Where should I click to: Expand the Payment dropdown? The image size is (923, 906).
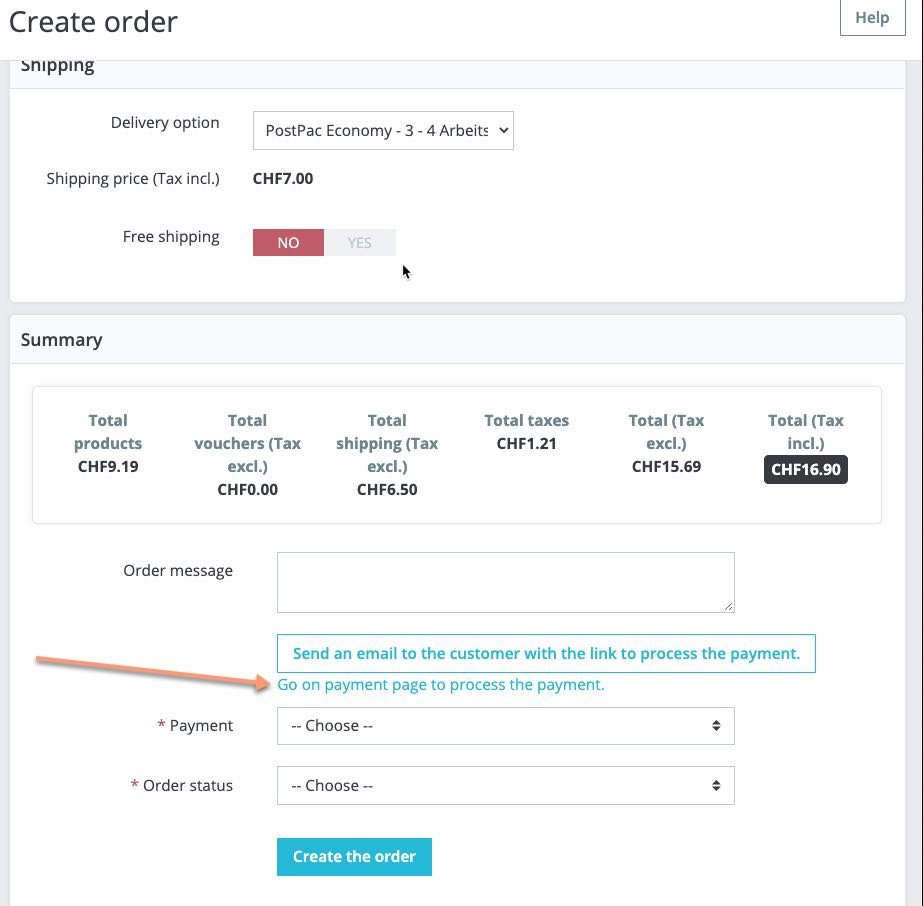pyautogui.click(x=505, y=726)
